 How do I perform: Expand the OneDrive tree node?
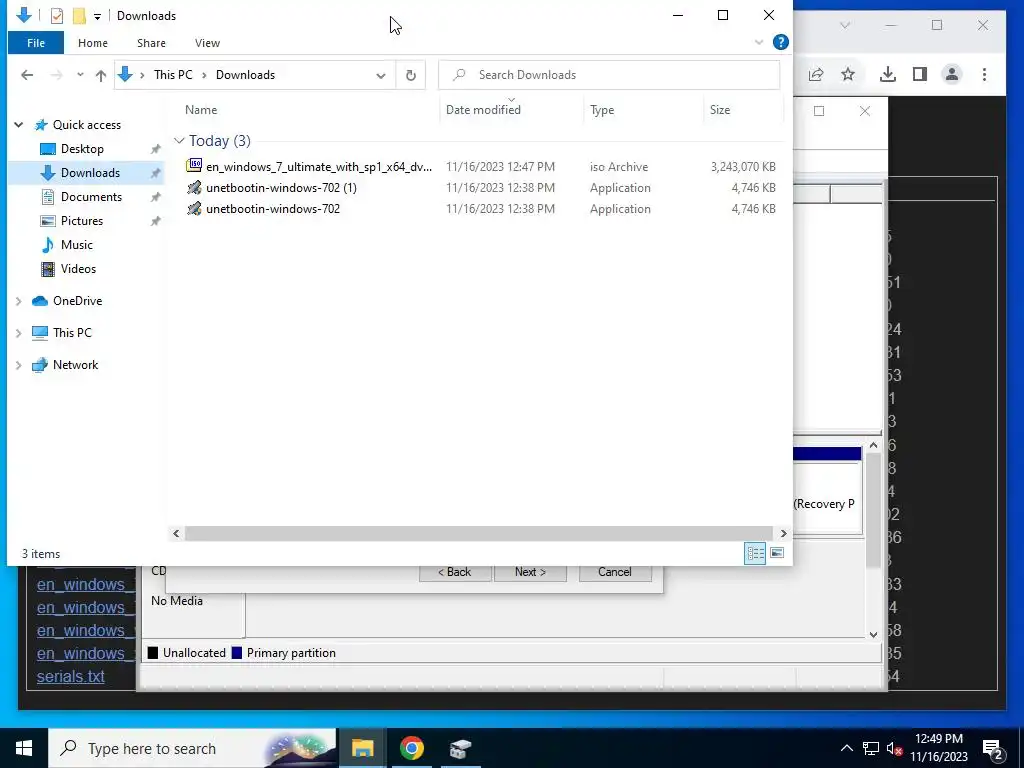[18, 301]
